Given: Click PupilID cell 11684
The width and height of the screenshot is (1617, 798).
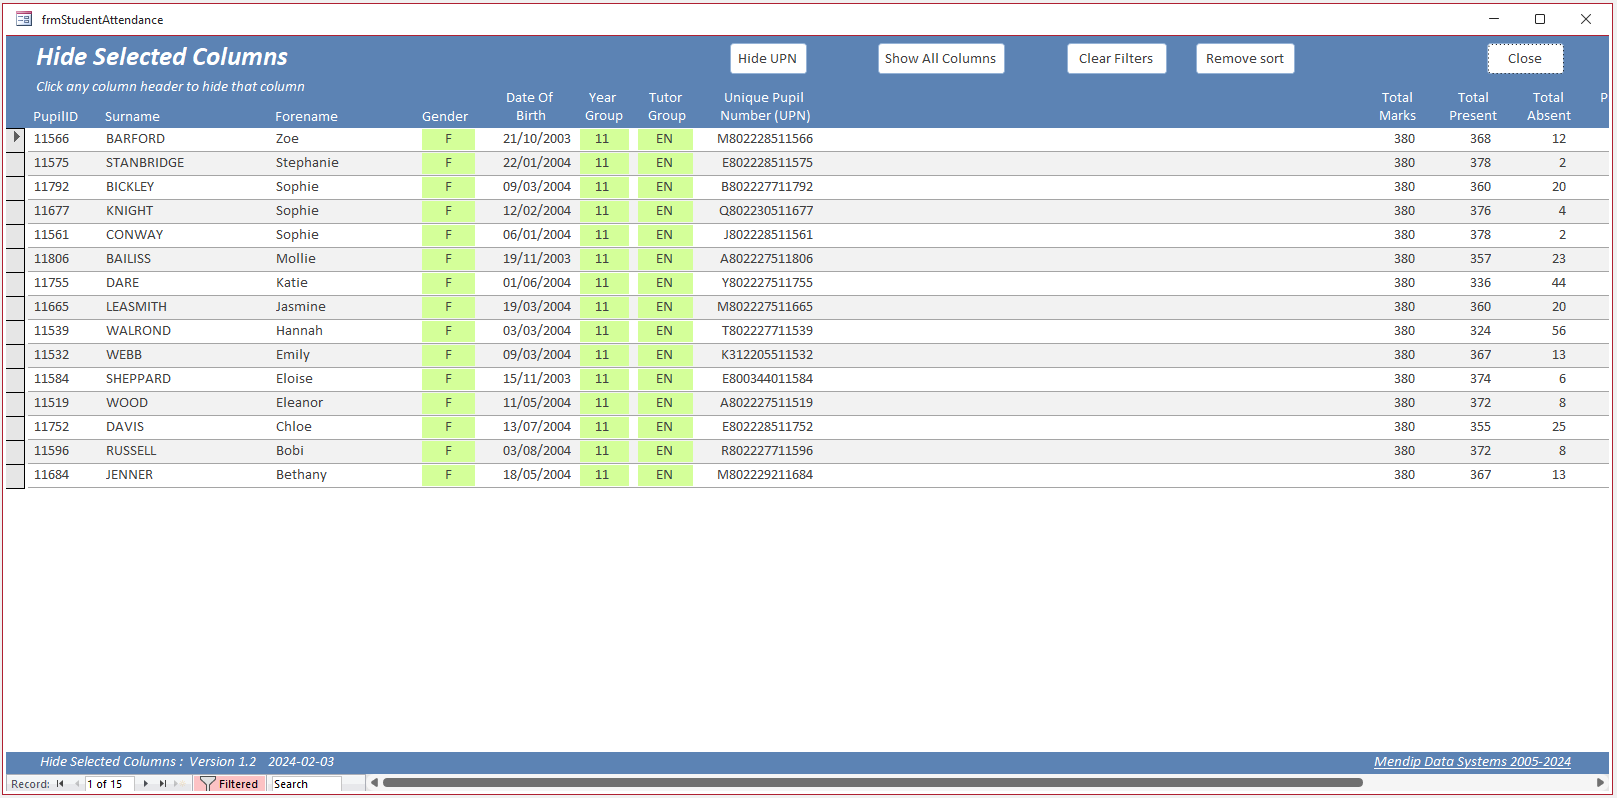Looking at the screenshot, I should click(x=52, y=475).
